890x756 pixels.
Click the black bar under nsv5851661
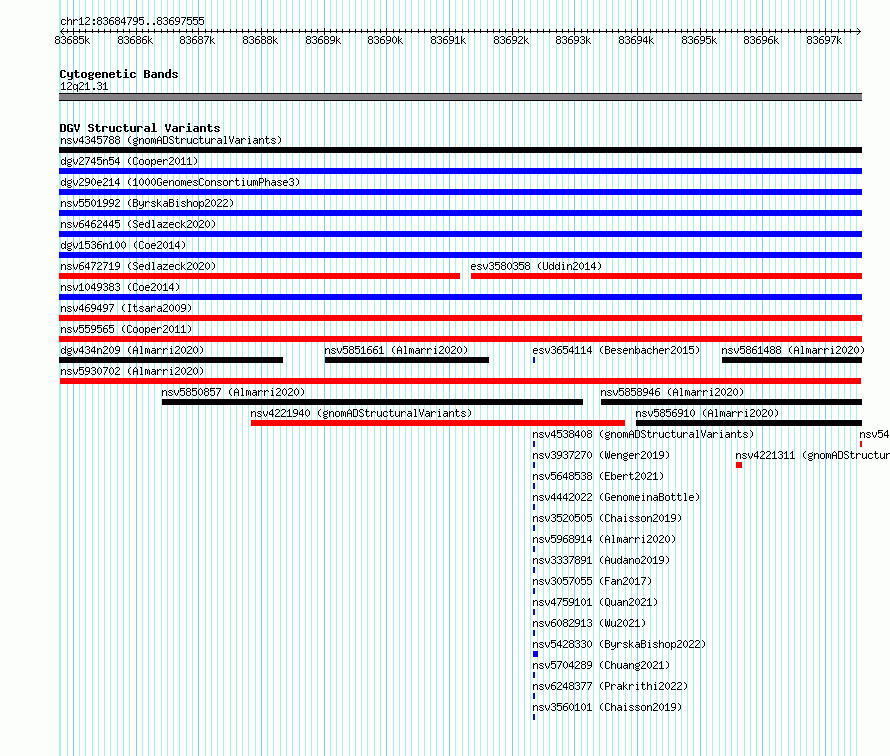[x=406, y=360]
